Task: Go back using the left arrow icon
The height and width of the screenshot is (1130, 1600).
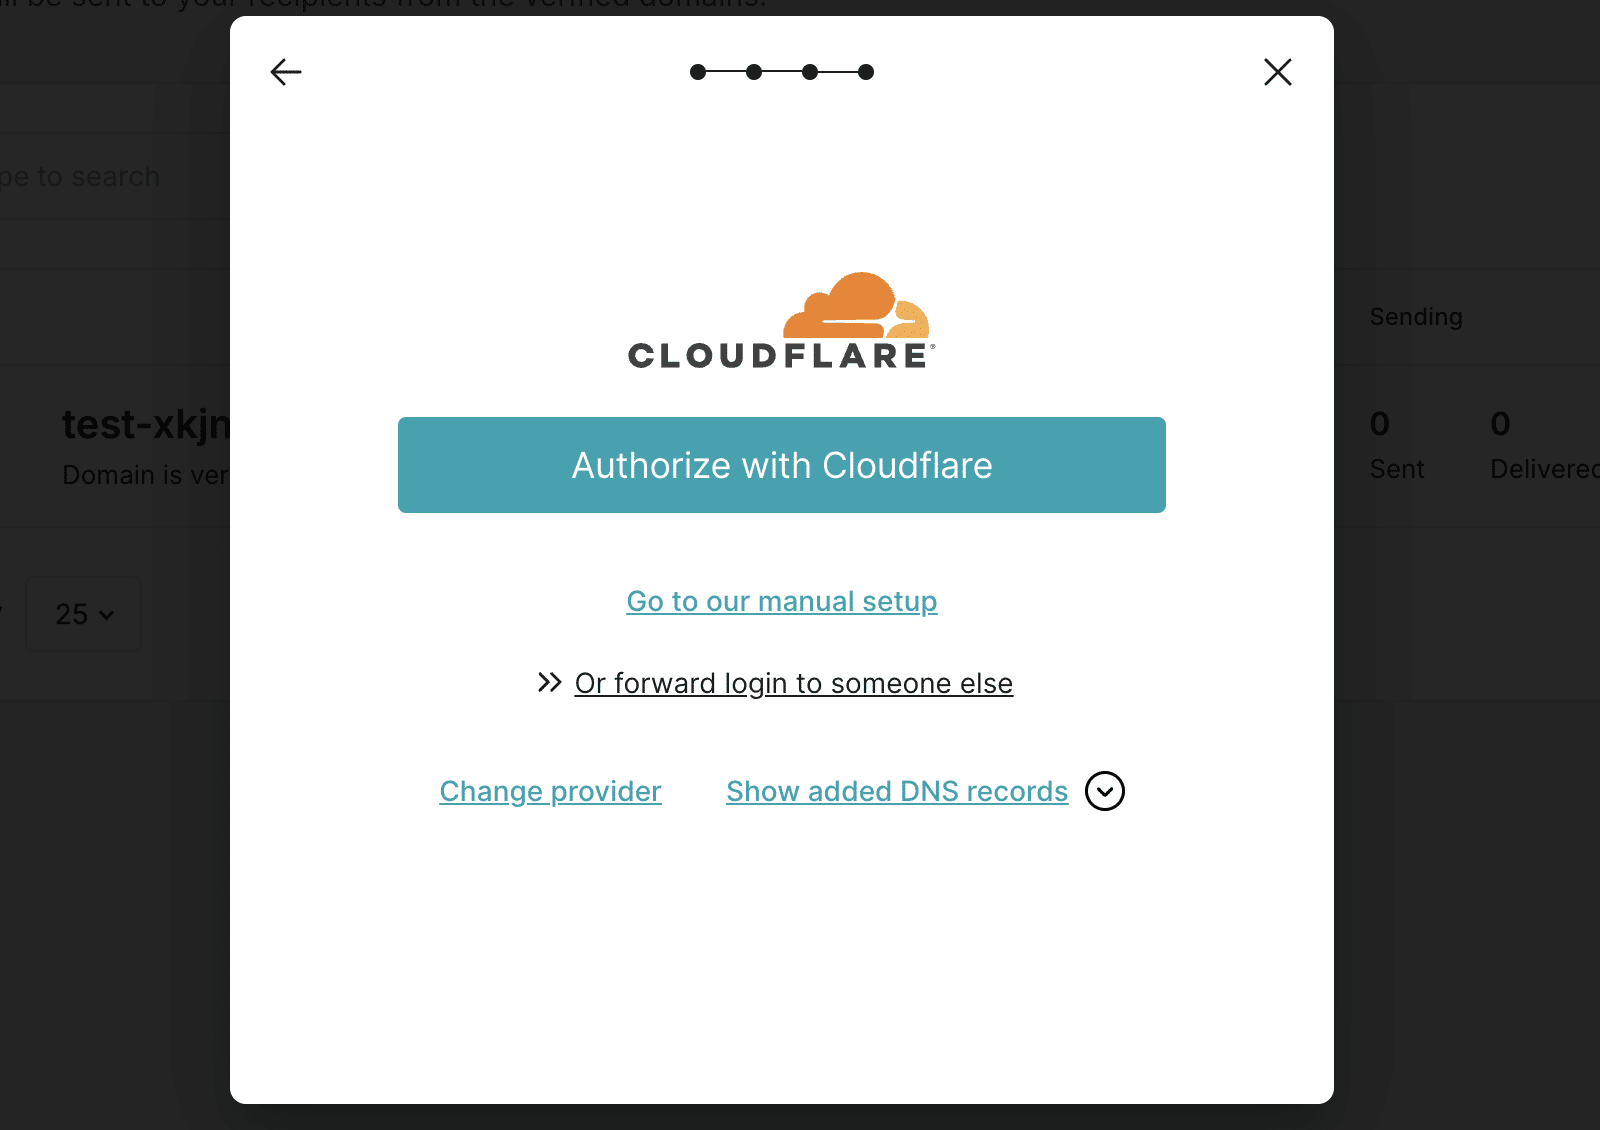Action: (x=286, y=72)
